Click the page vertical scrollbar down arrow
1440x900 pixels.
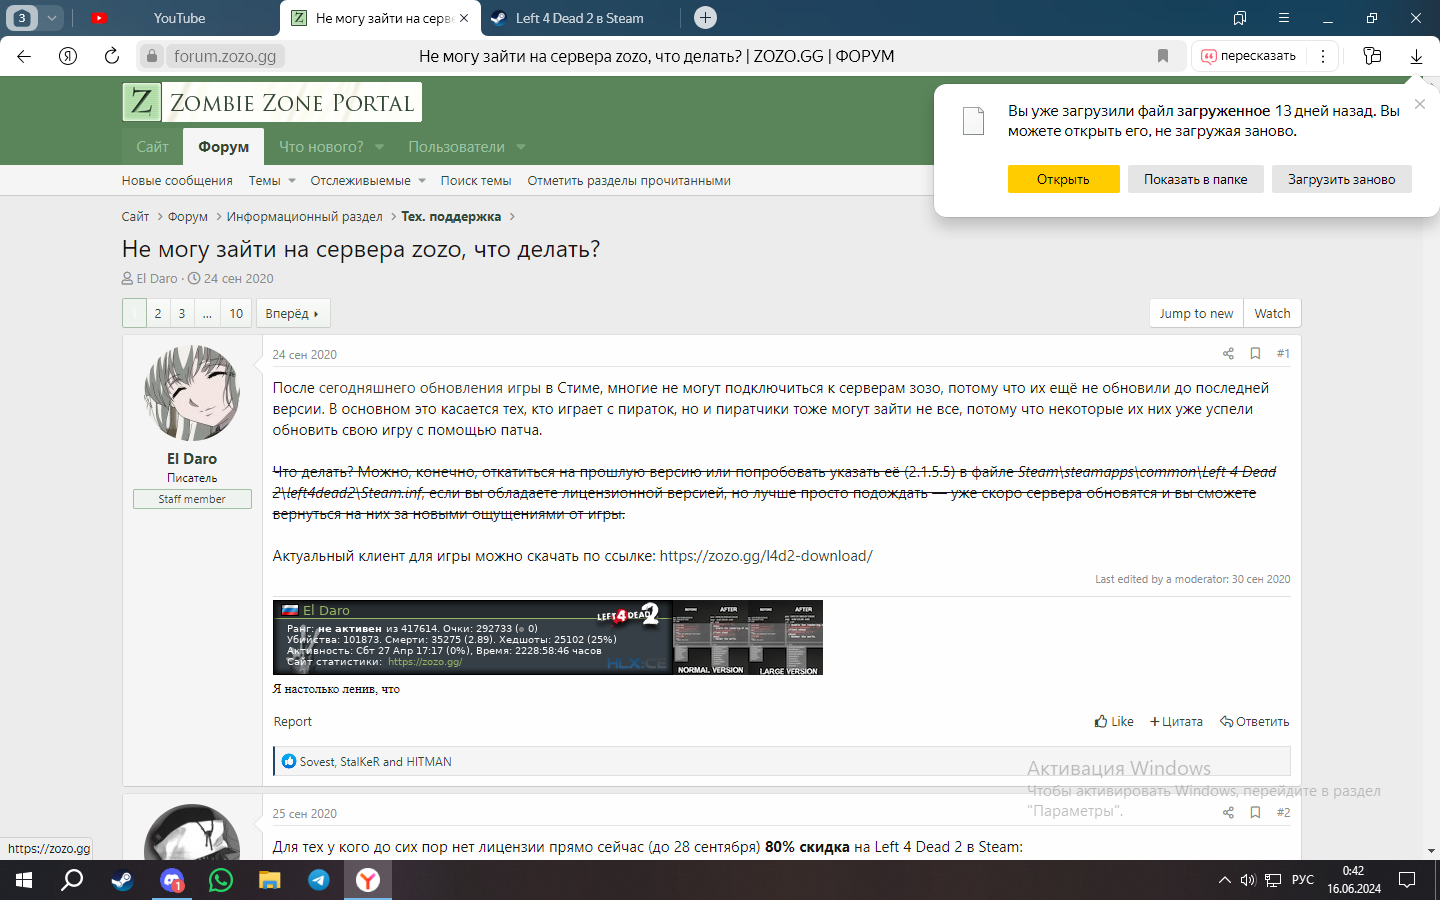1431,851
